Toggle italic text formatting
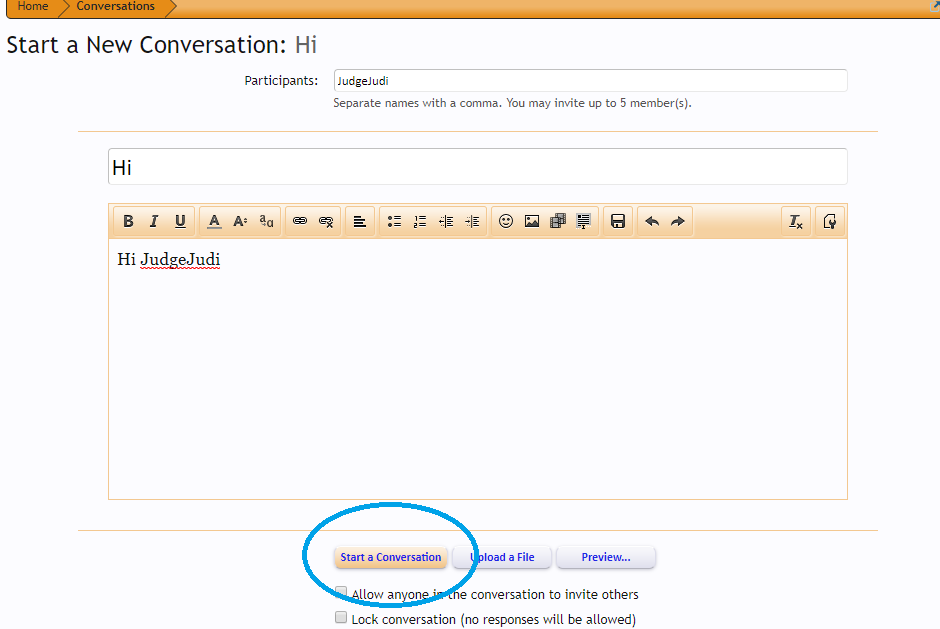This screenshot has height=629, width=940. tap(154, 221)
